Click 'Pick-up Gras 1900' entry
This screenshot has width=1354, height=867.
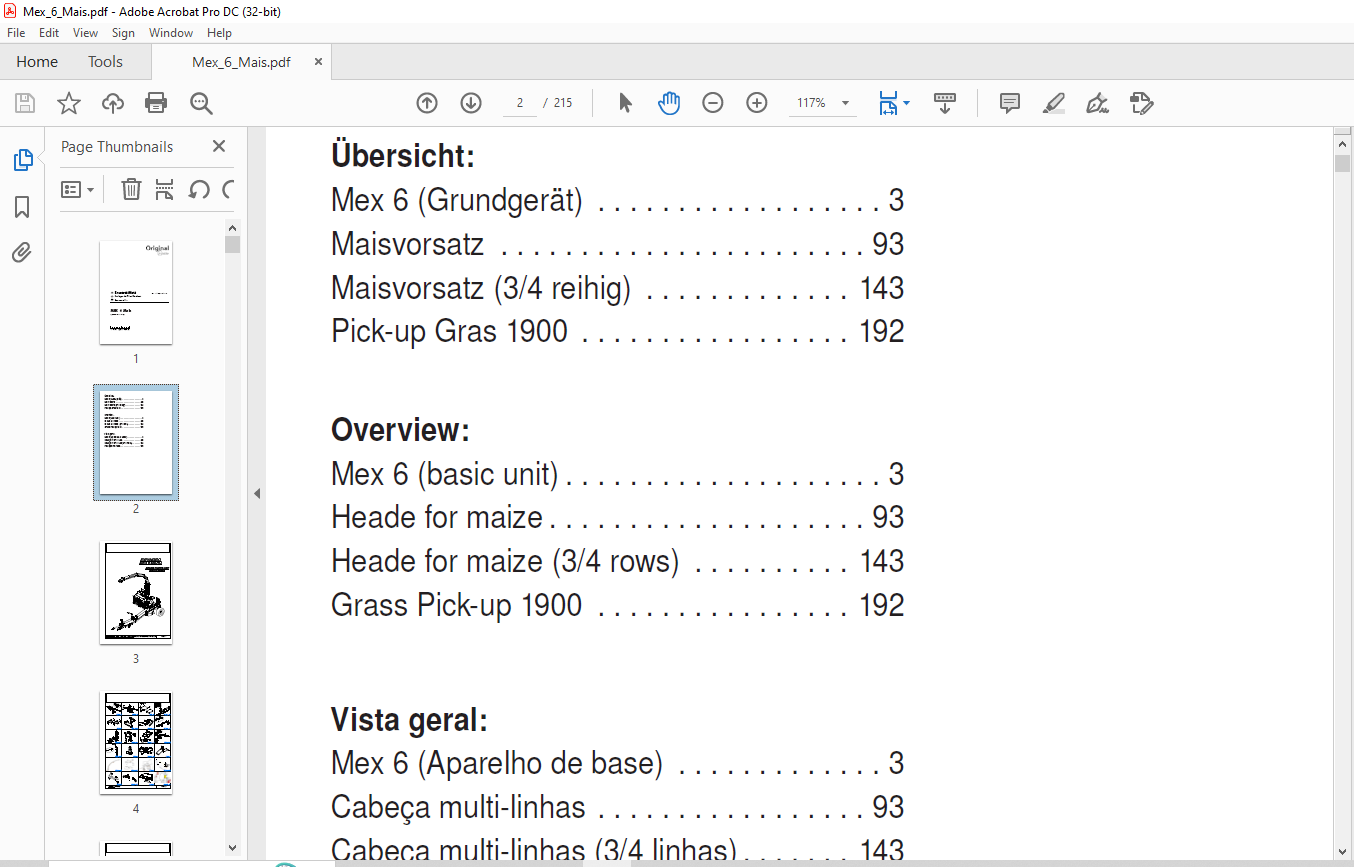point(449,332)
